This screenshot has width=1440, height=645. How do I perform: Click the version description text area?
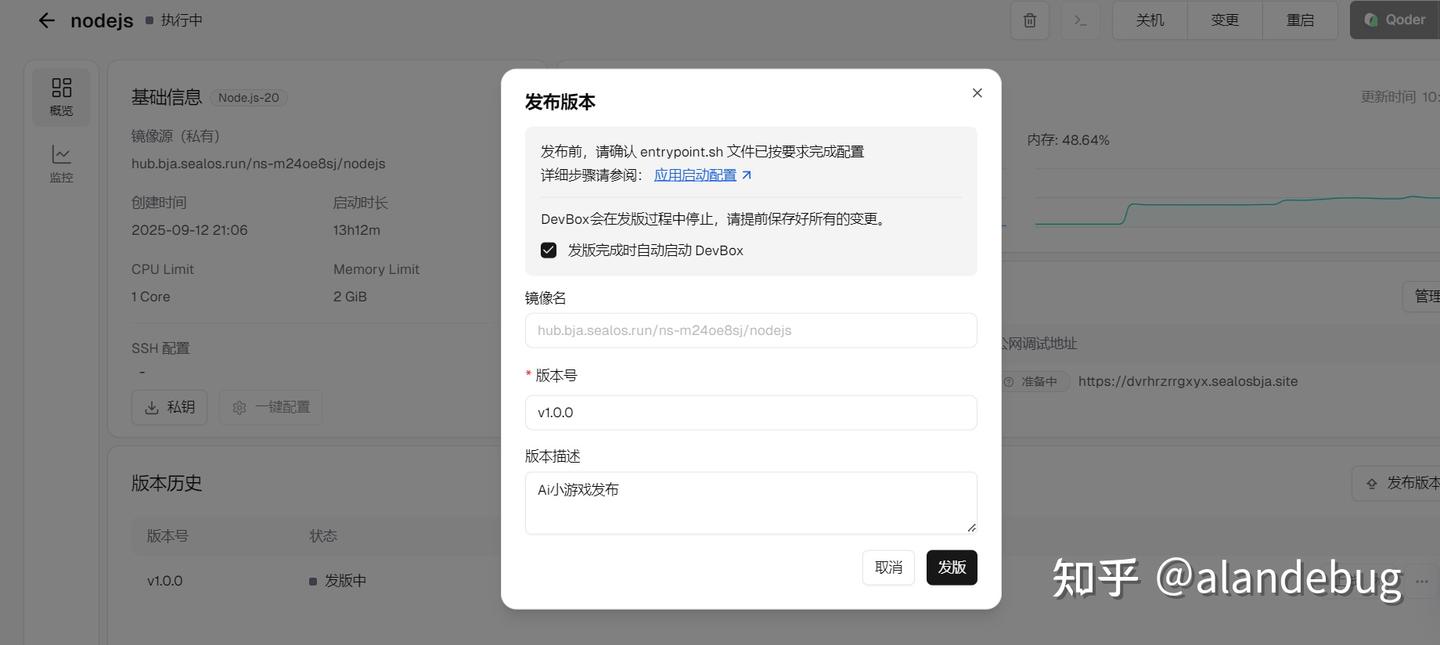coord(751,502)
